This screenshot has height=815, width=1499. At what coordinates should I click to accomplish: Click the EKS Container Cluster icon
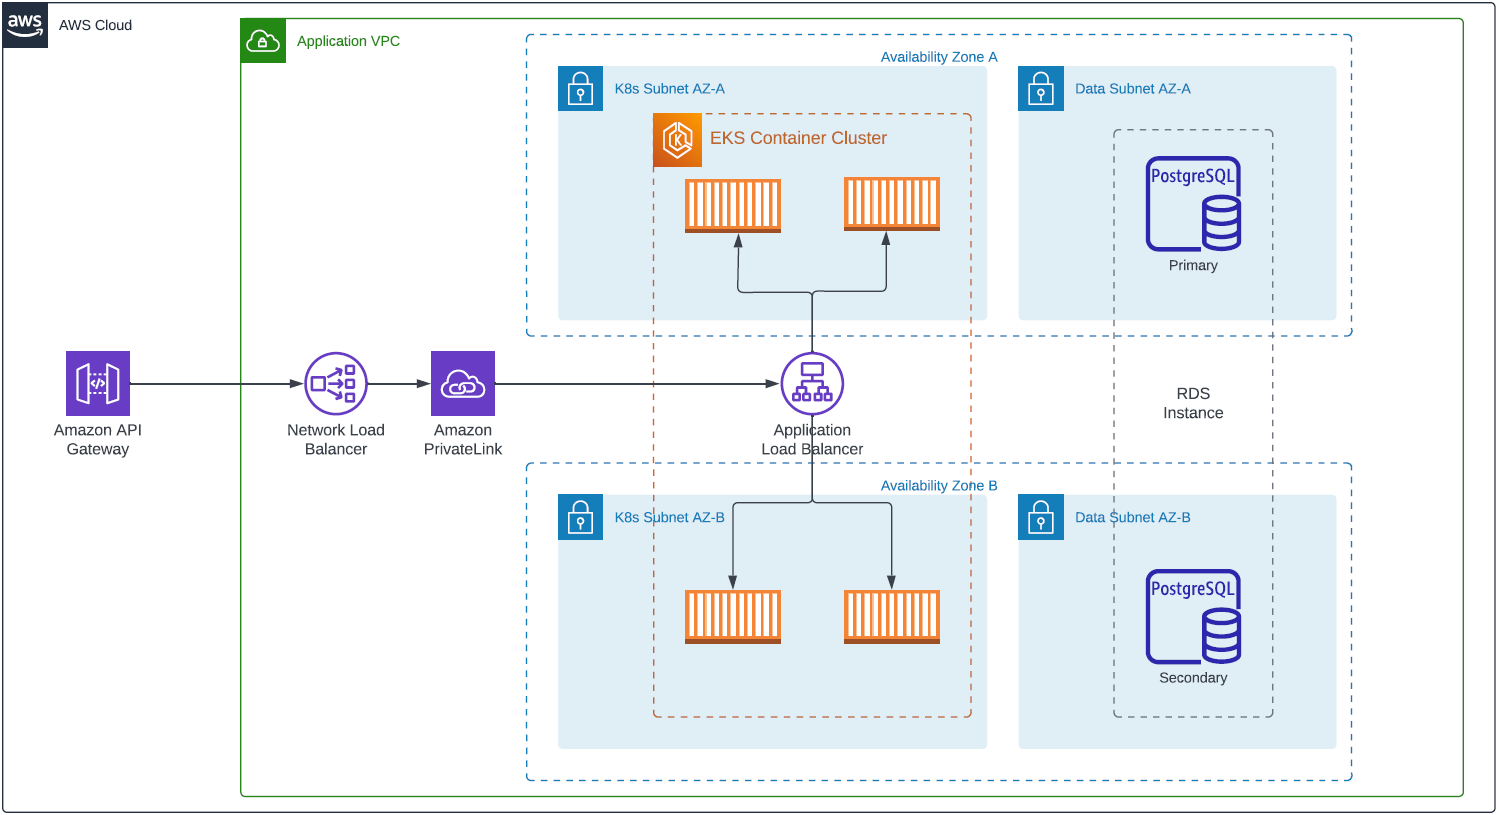(x=678, y=140)
